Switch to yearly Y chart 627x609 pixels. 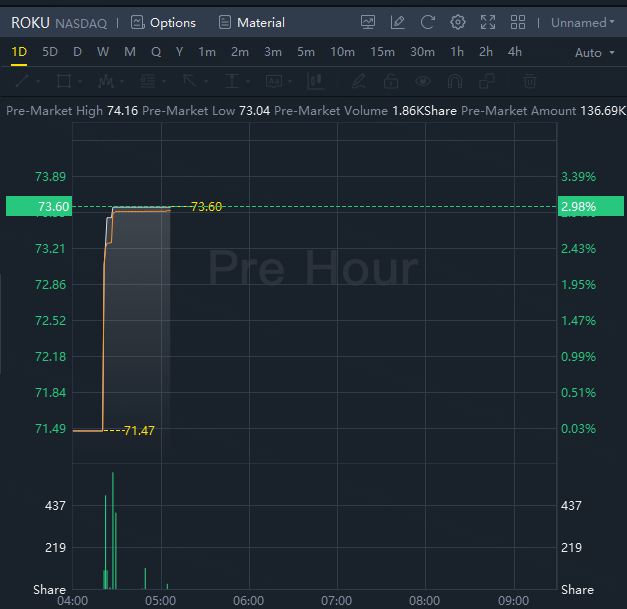click(x=180, y=52)
